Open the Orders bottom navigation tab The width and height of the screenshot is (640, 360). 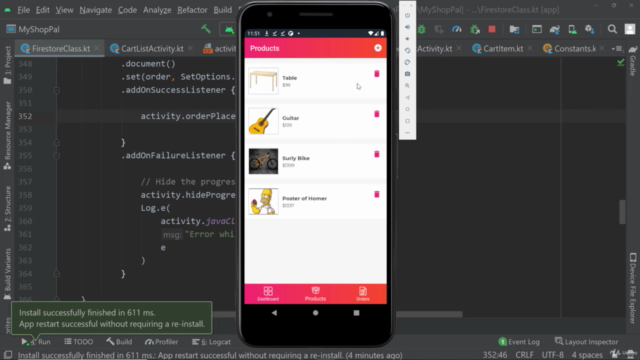(x=363, y=294)
